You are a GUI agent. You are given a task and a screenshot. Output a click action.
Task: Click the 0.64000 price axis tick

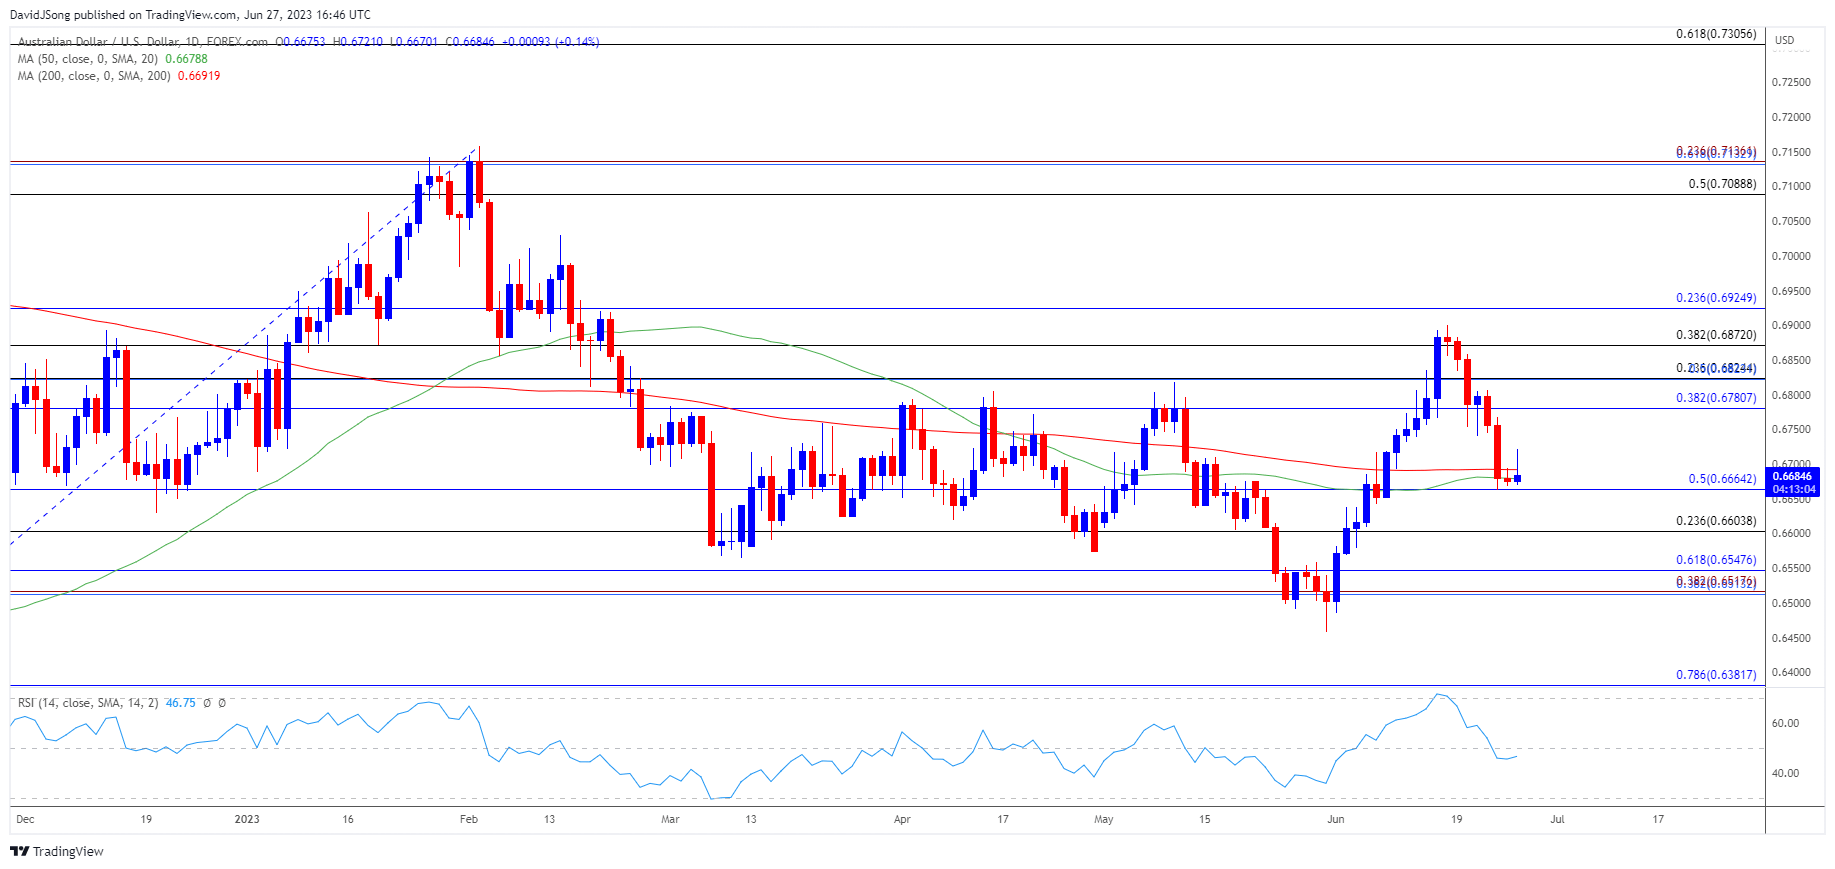pyautogui.click(x=1791, y=672)
